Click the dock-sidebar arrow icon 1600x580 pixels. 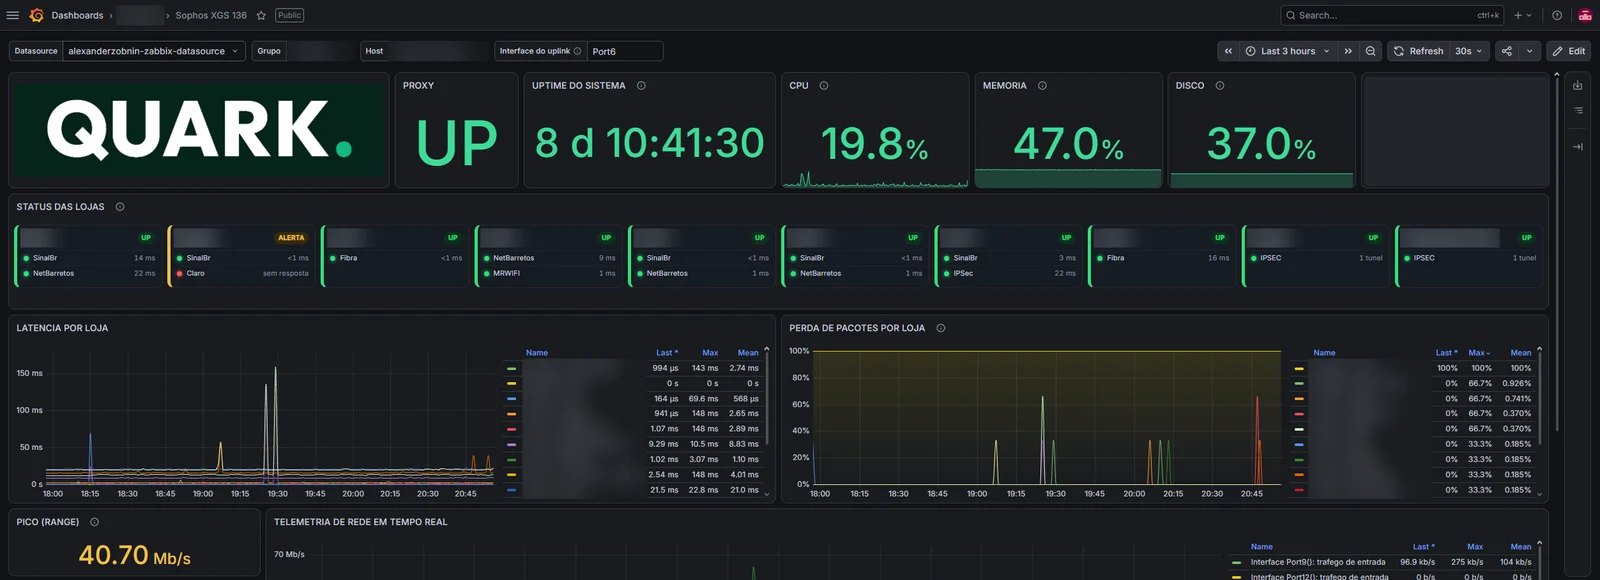pos(1578,146)
